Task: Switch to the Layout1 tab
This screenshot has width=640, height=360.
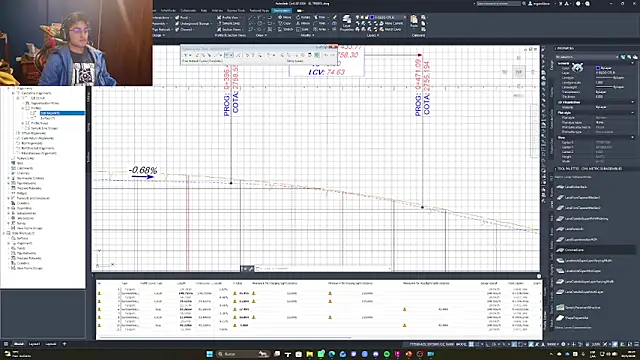Action: [x=34, y=344]
